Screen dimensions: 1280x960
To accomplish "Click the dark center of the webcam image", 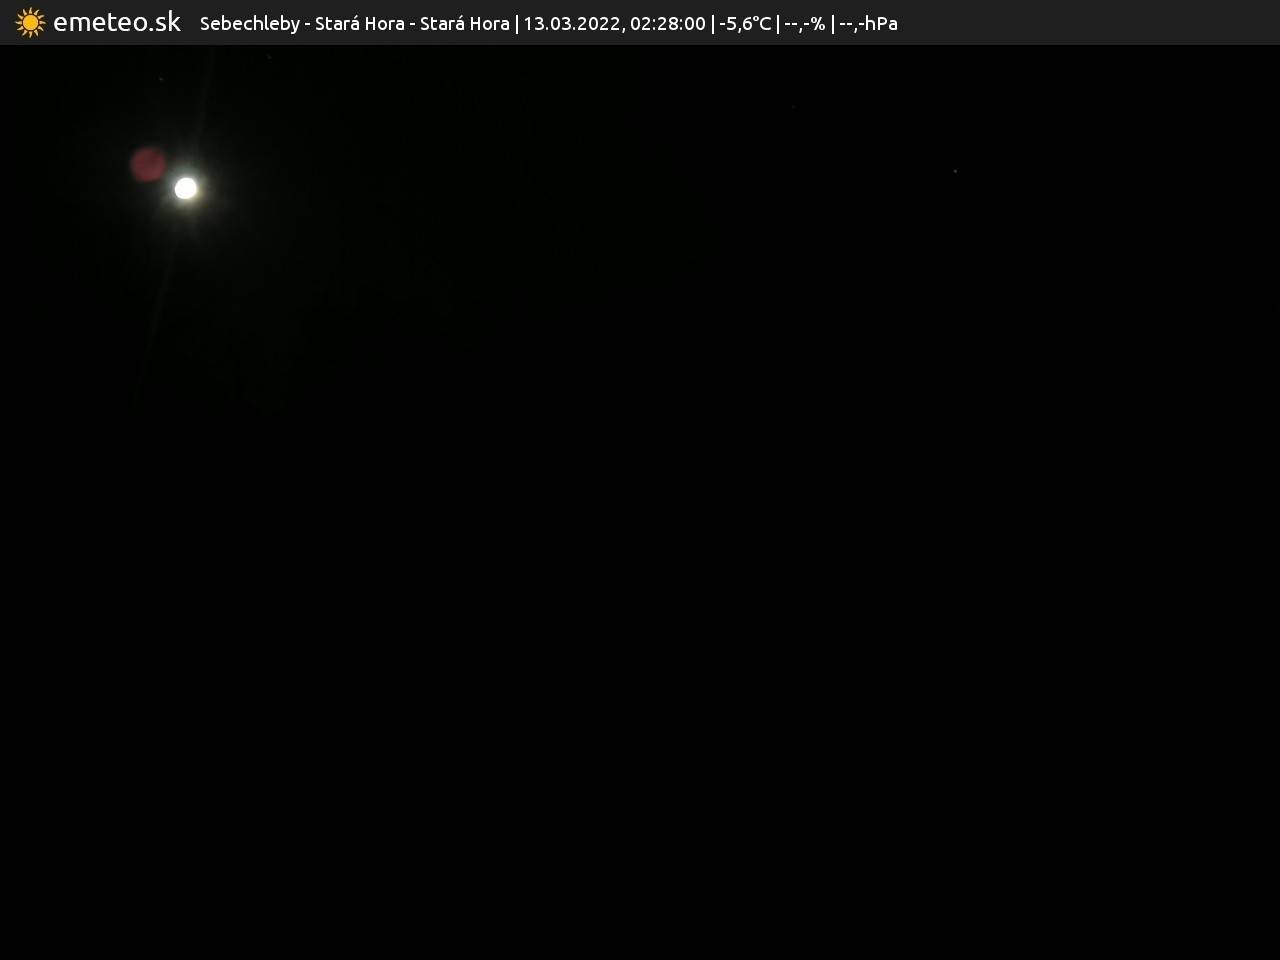I will pyautogui.click(x=640, y=500).
